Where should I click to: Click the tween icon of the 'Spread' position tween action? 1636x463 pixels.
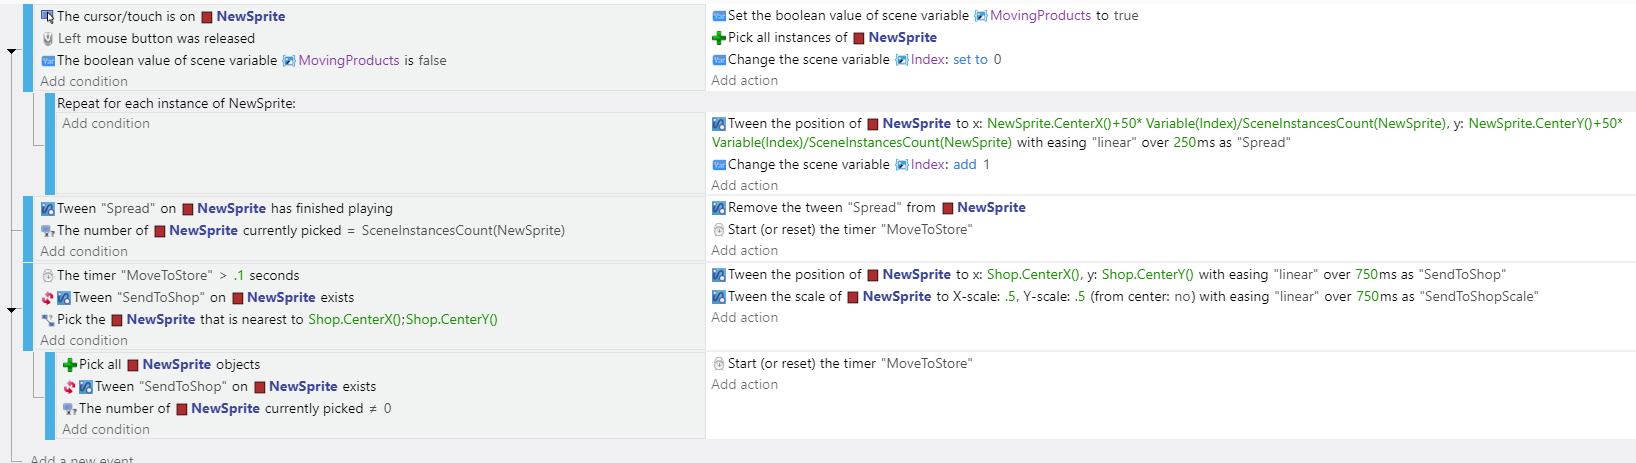[719, 124]
